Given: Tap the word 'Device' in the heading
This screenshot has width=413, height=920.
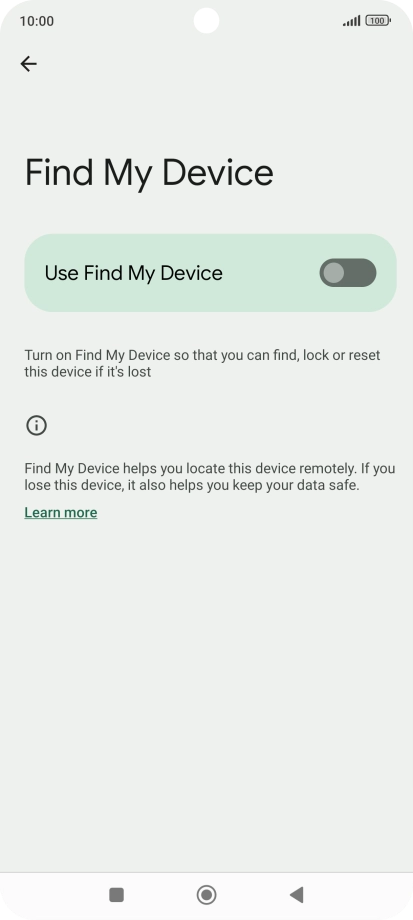Looking at the screenshot, I should [218, 172].
